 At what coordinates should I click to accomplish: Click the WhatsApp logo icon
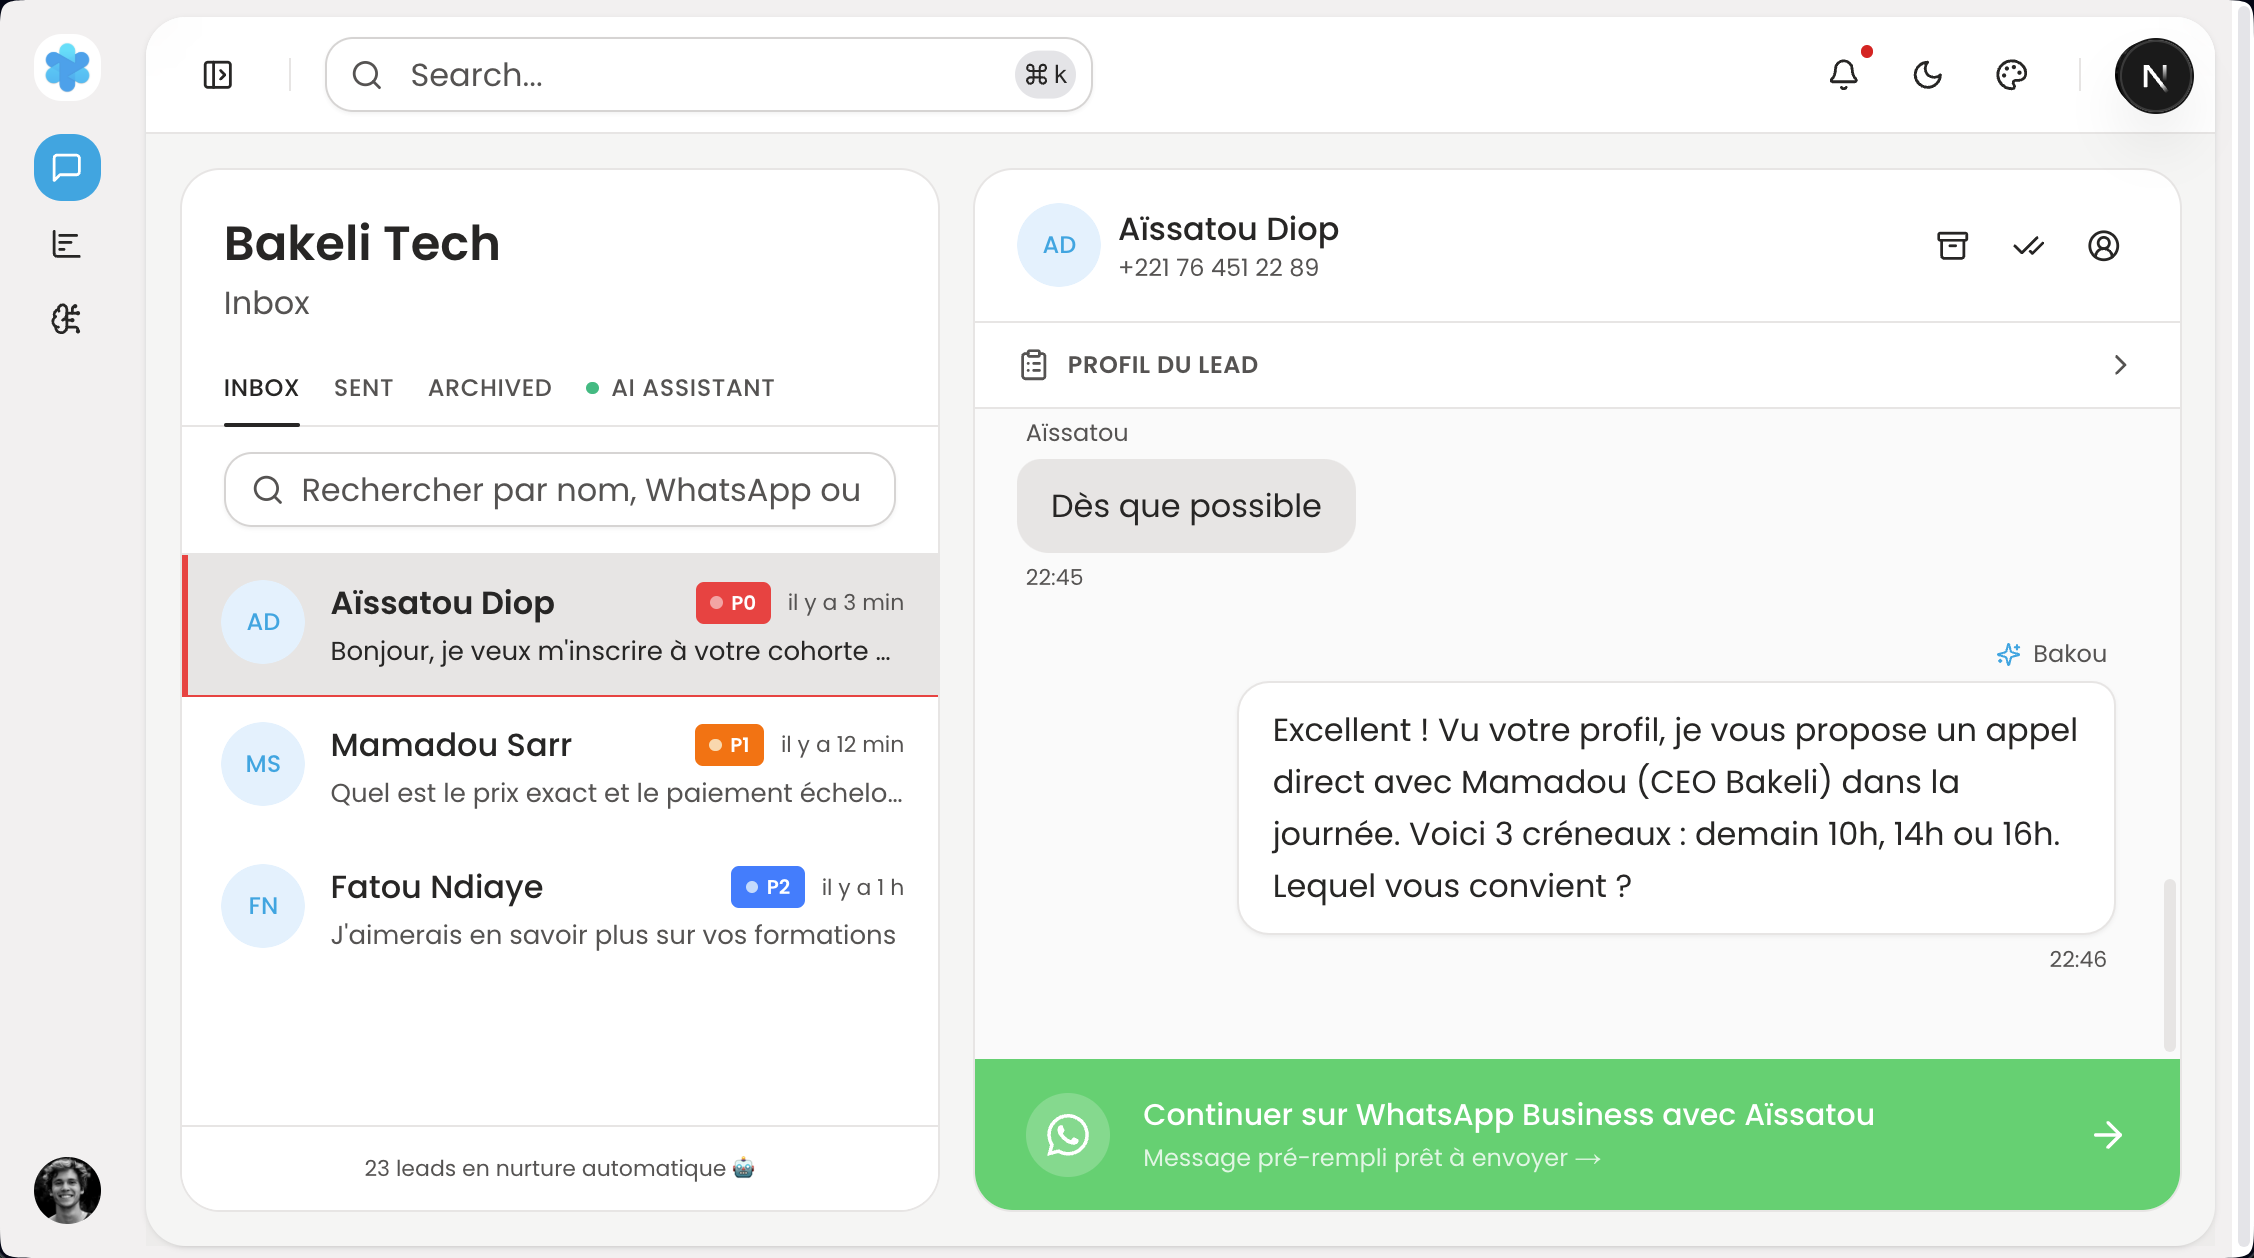click(x=1067, y=1135)
